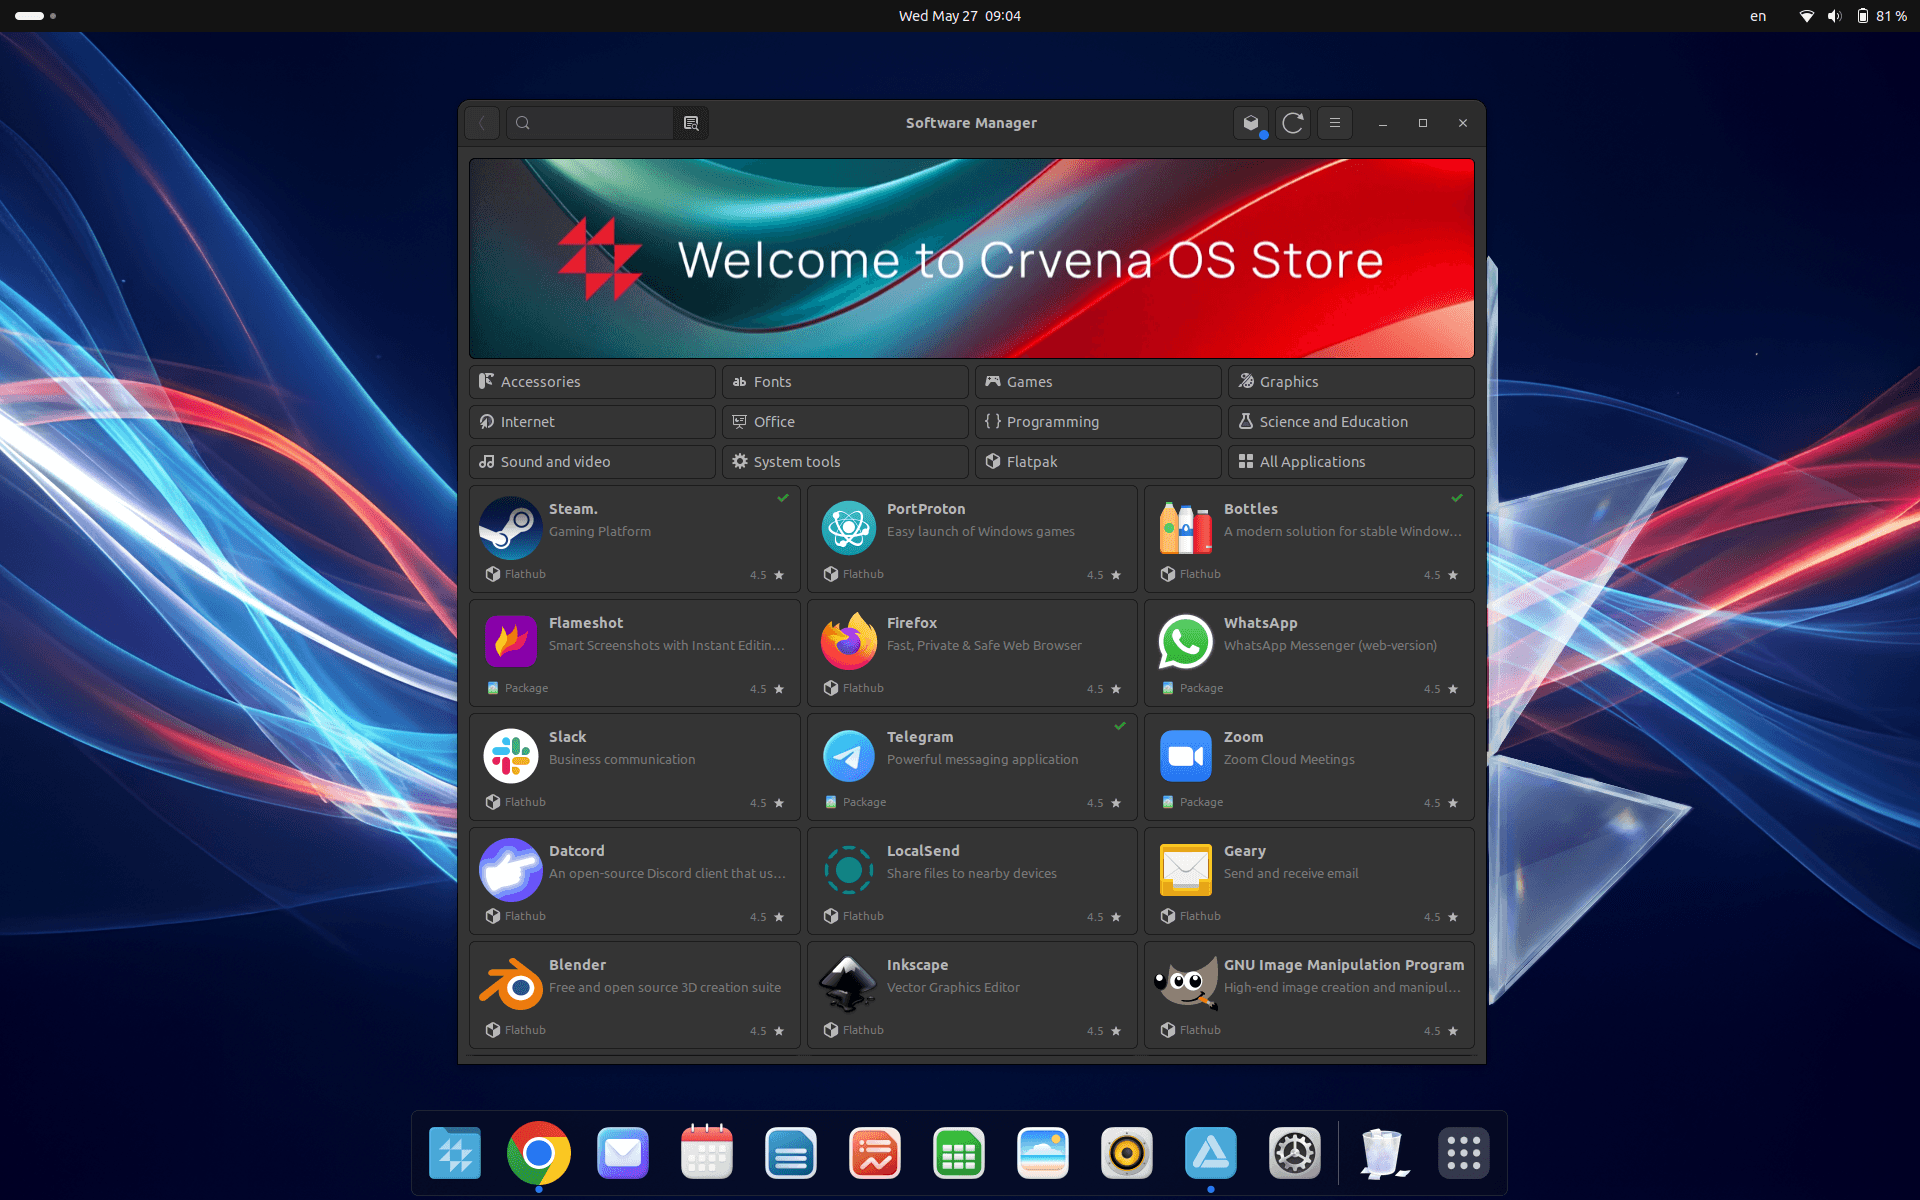Open the presentation app in dock
This screenshot has height=1200, width=1920.
click(875, 1154)
